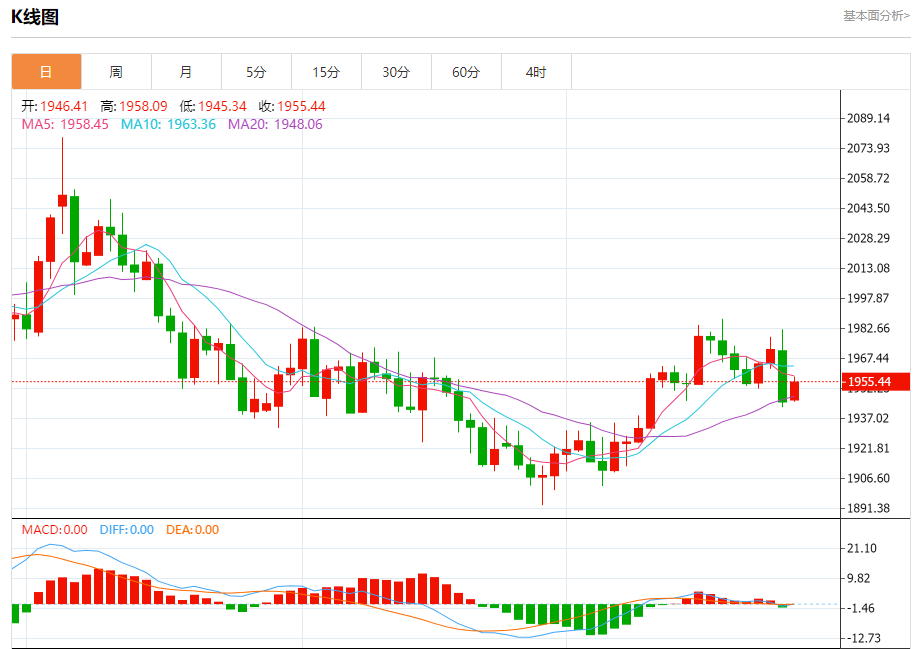Click the 1997.87 price axis label
Screen dimensions: 915x649
(868, 298)
